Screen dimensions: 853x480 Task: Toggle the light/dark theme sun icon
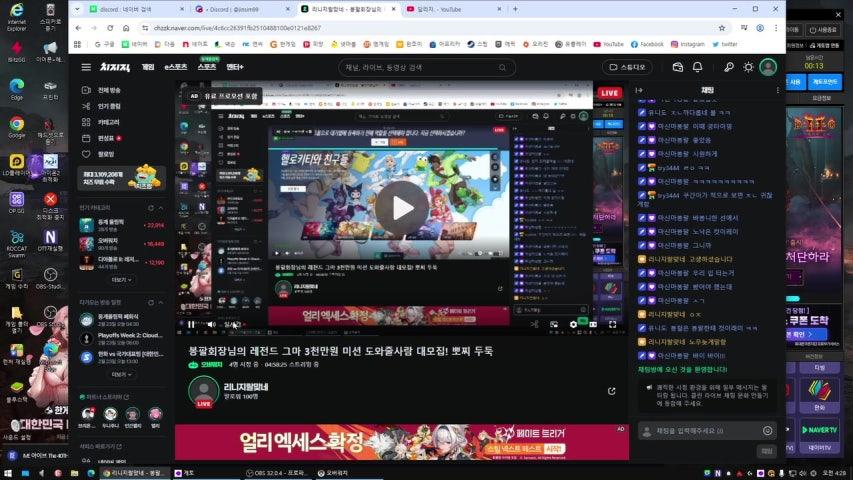(x=749, y=67)
